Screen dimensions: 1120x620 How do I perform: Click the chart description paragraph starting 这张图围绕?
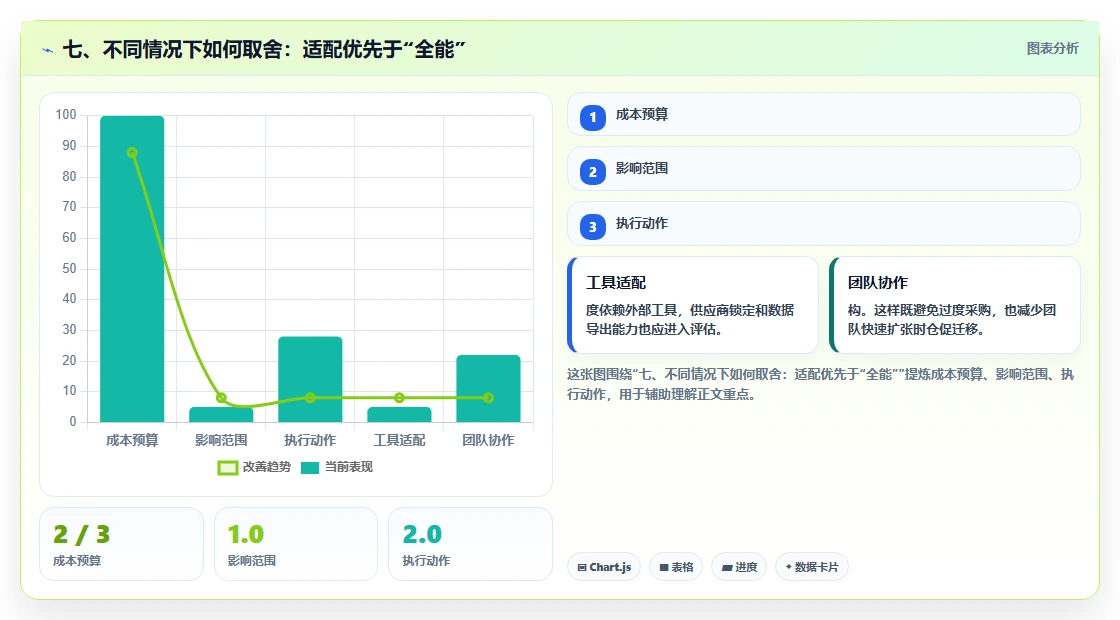pyautogui.click(x=821, y=384)
